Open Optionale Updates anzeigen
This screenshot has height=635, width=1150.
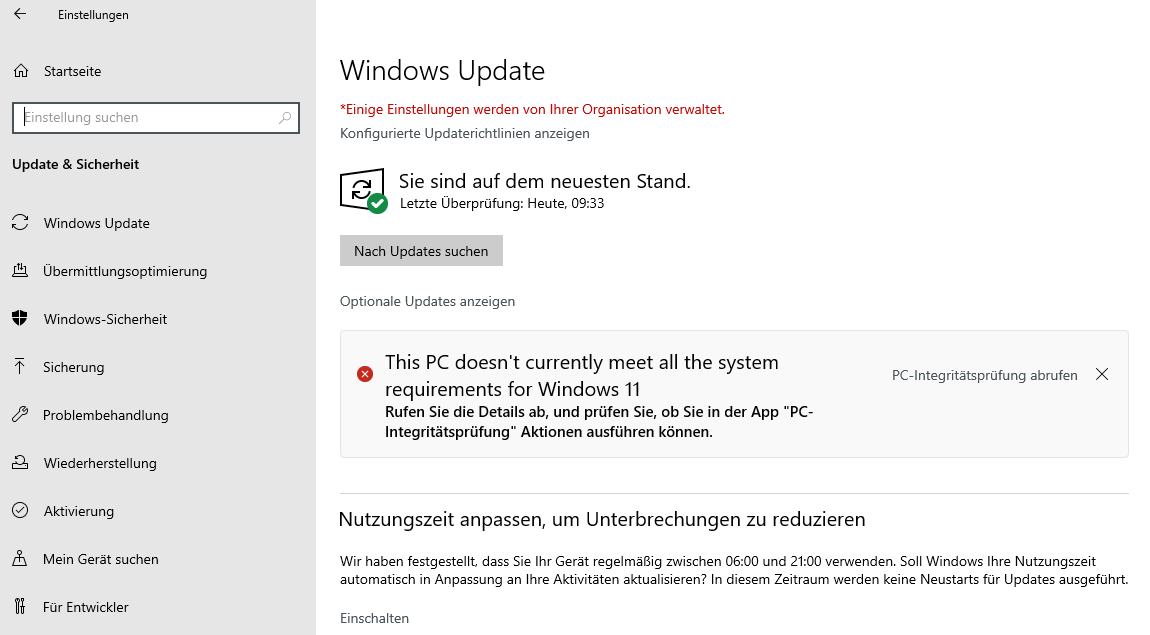tap(428, 301)
